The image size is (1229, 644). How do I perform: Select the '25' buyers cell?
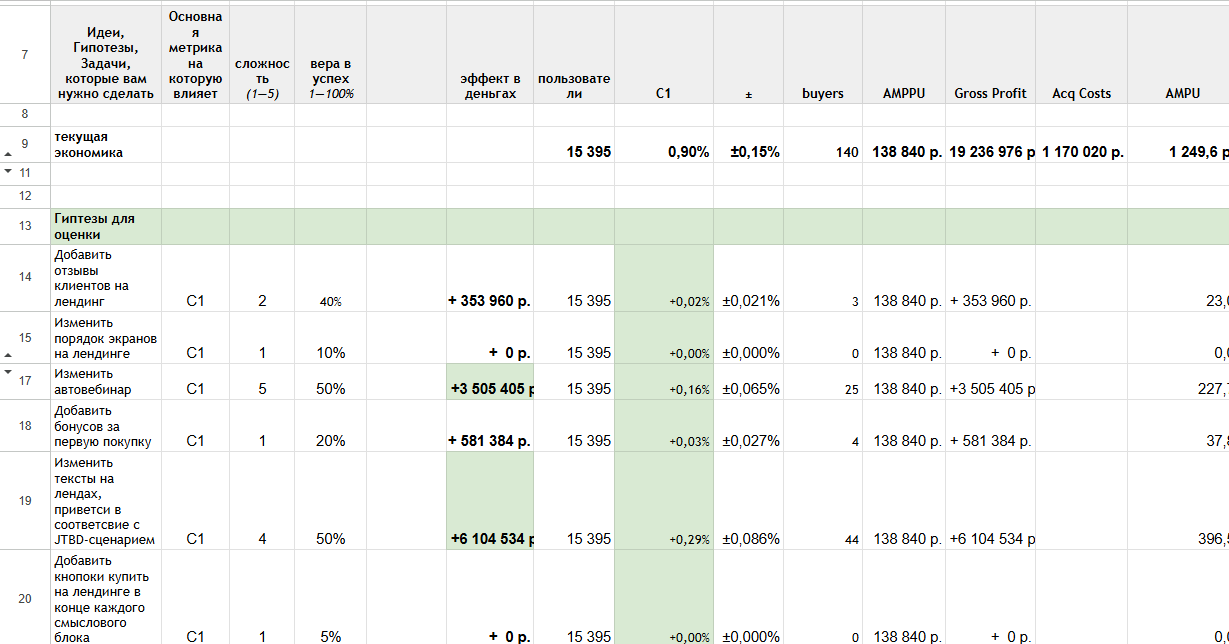click(823, 382)
